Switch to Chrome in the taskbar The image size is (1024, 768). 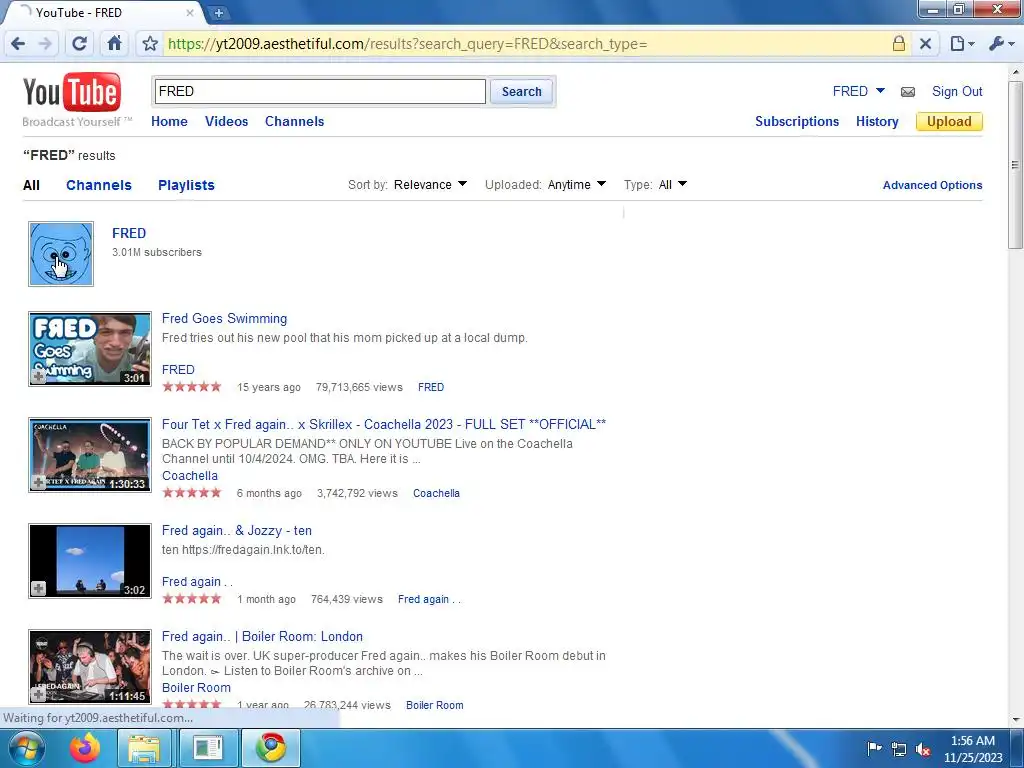click(270, 748)
